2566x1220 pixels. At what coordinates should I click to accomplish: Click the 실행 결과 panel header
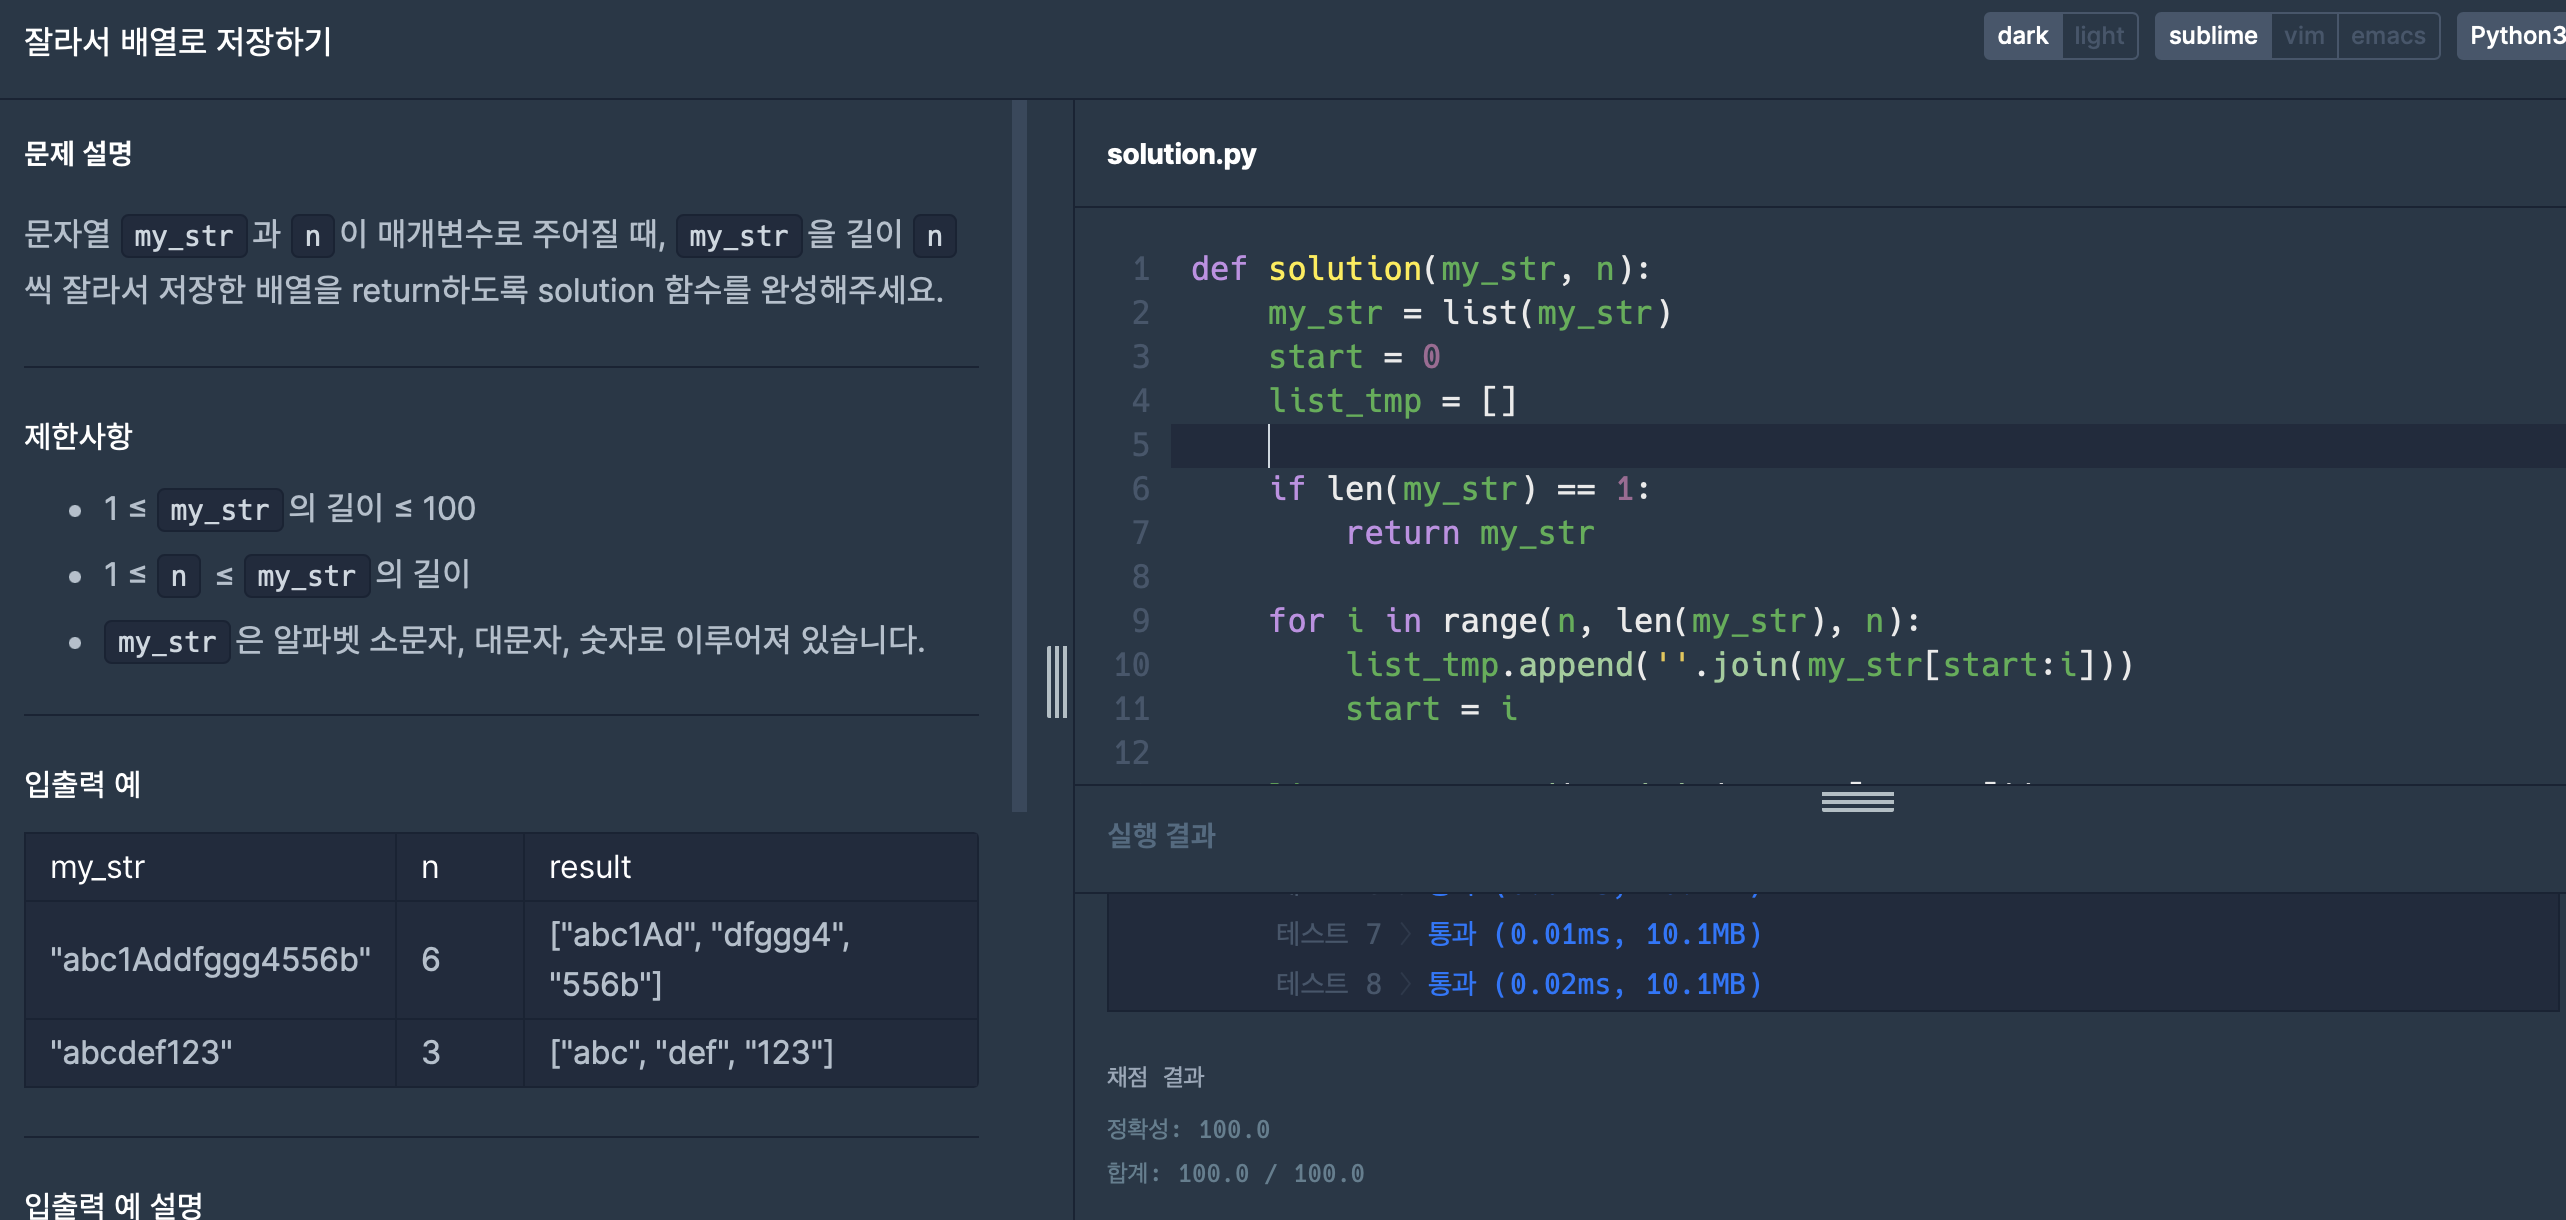click(1161, 835)
